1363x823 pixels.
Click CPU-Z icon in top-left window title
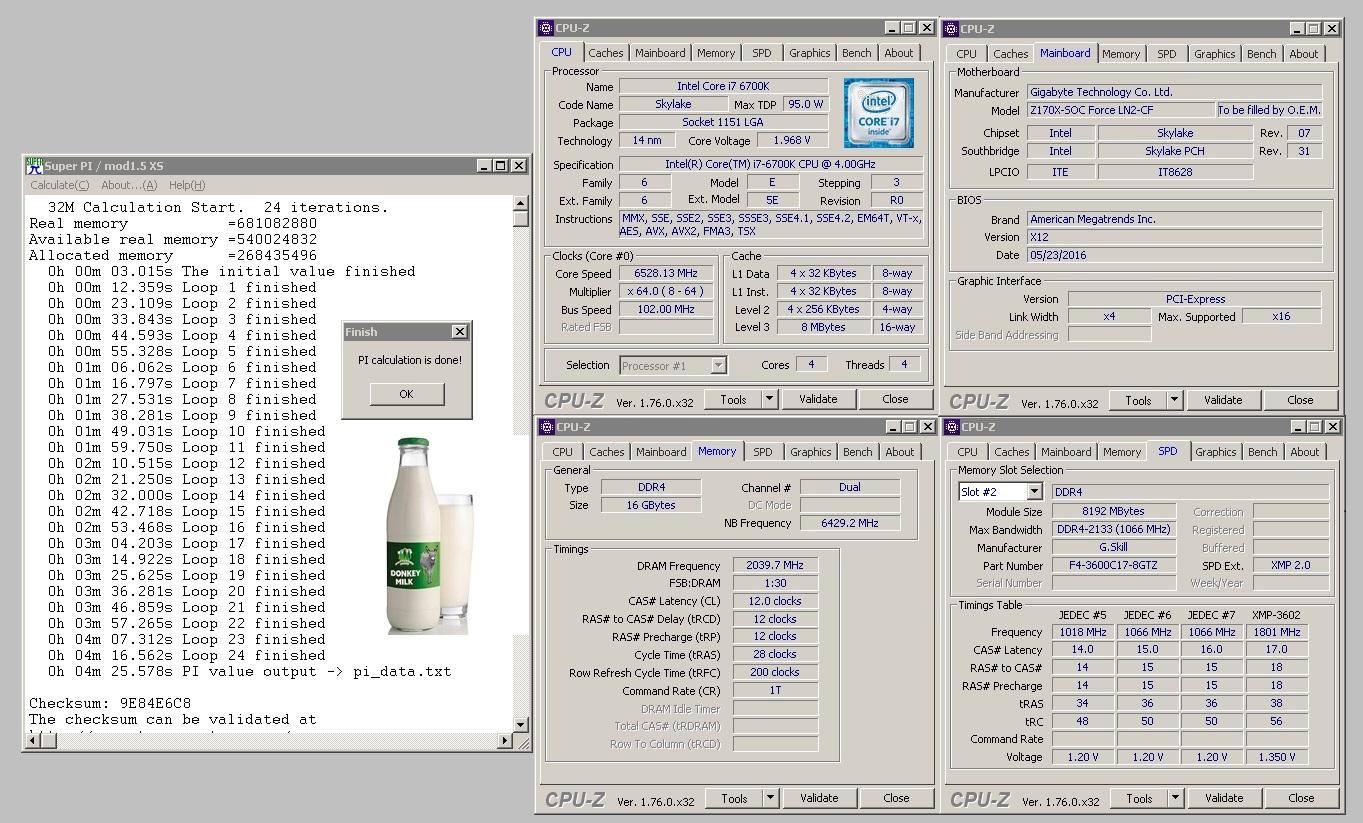tap(547, 28)
